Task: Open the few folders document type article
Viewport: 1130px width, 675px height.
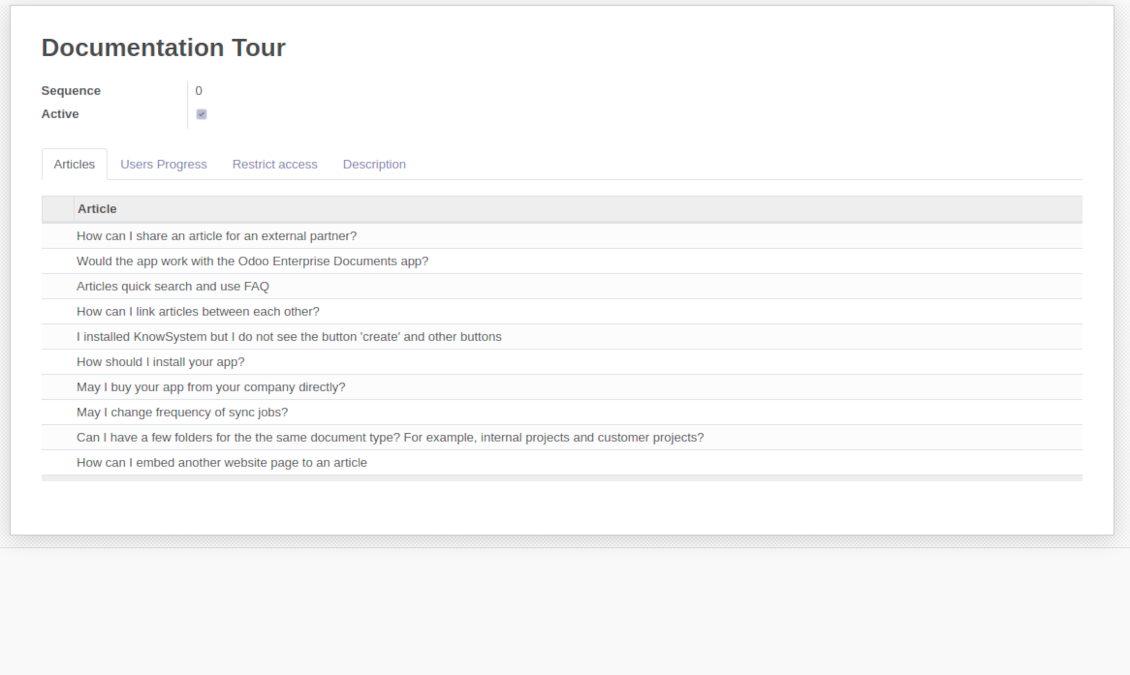Action: click(x=562, y=437)
